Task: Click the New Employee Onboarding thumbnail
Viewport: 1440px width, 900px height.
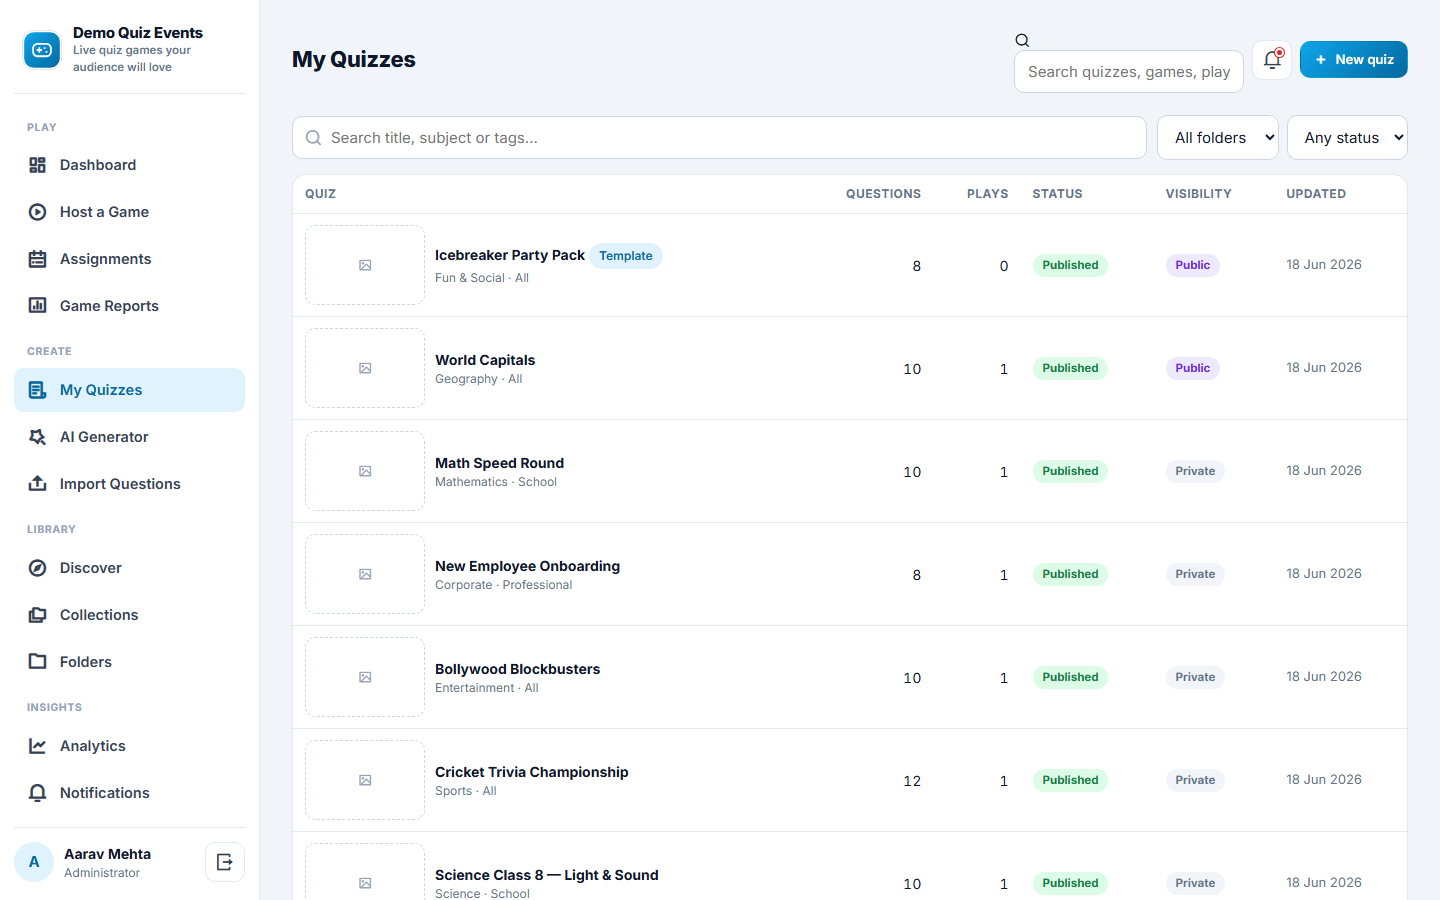Action: [x=365, y=574]
